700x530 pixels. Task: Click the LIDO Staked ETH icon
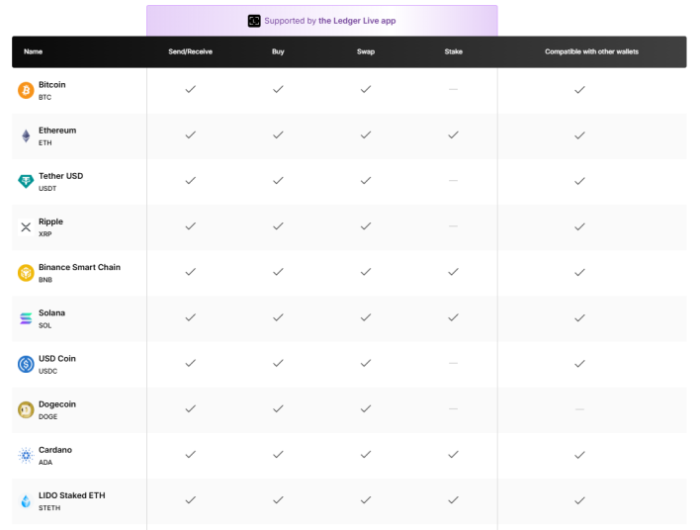pyautogui.click(x=26, y=501)
